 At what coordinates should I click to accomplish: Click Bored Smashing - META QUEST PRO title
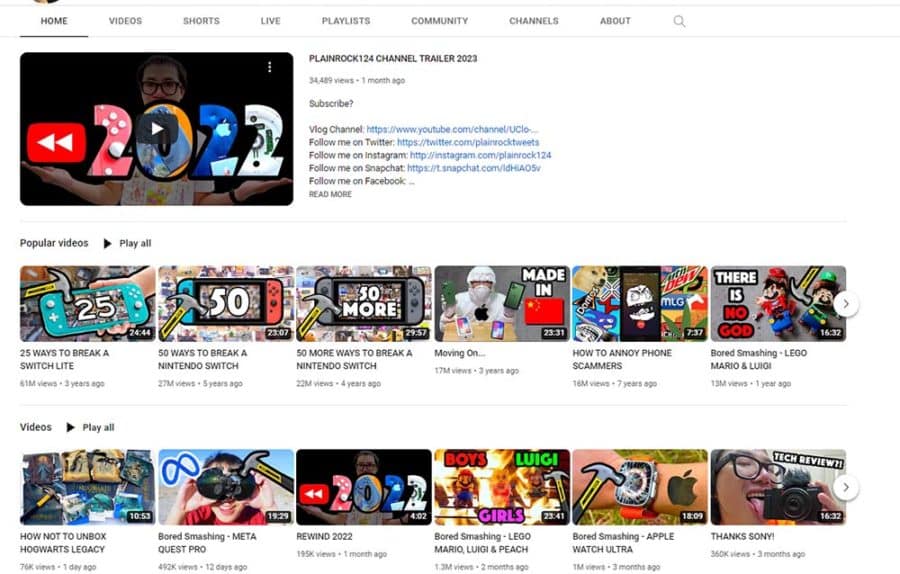[207, 543]
